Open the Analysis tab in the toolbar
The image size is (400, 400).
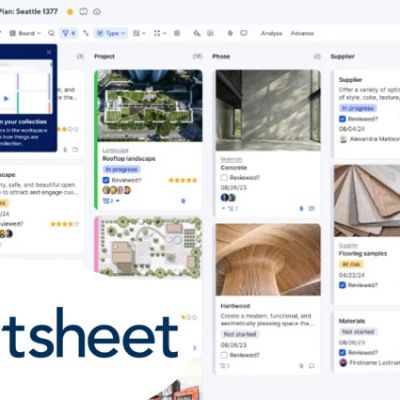click(271, 33)
